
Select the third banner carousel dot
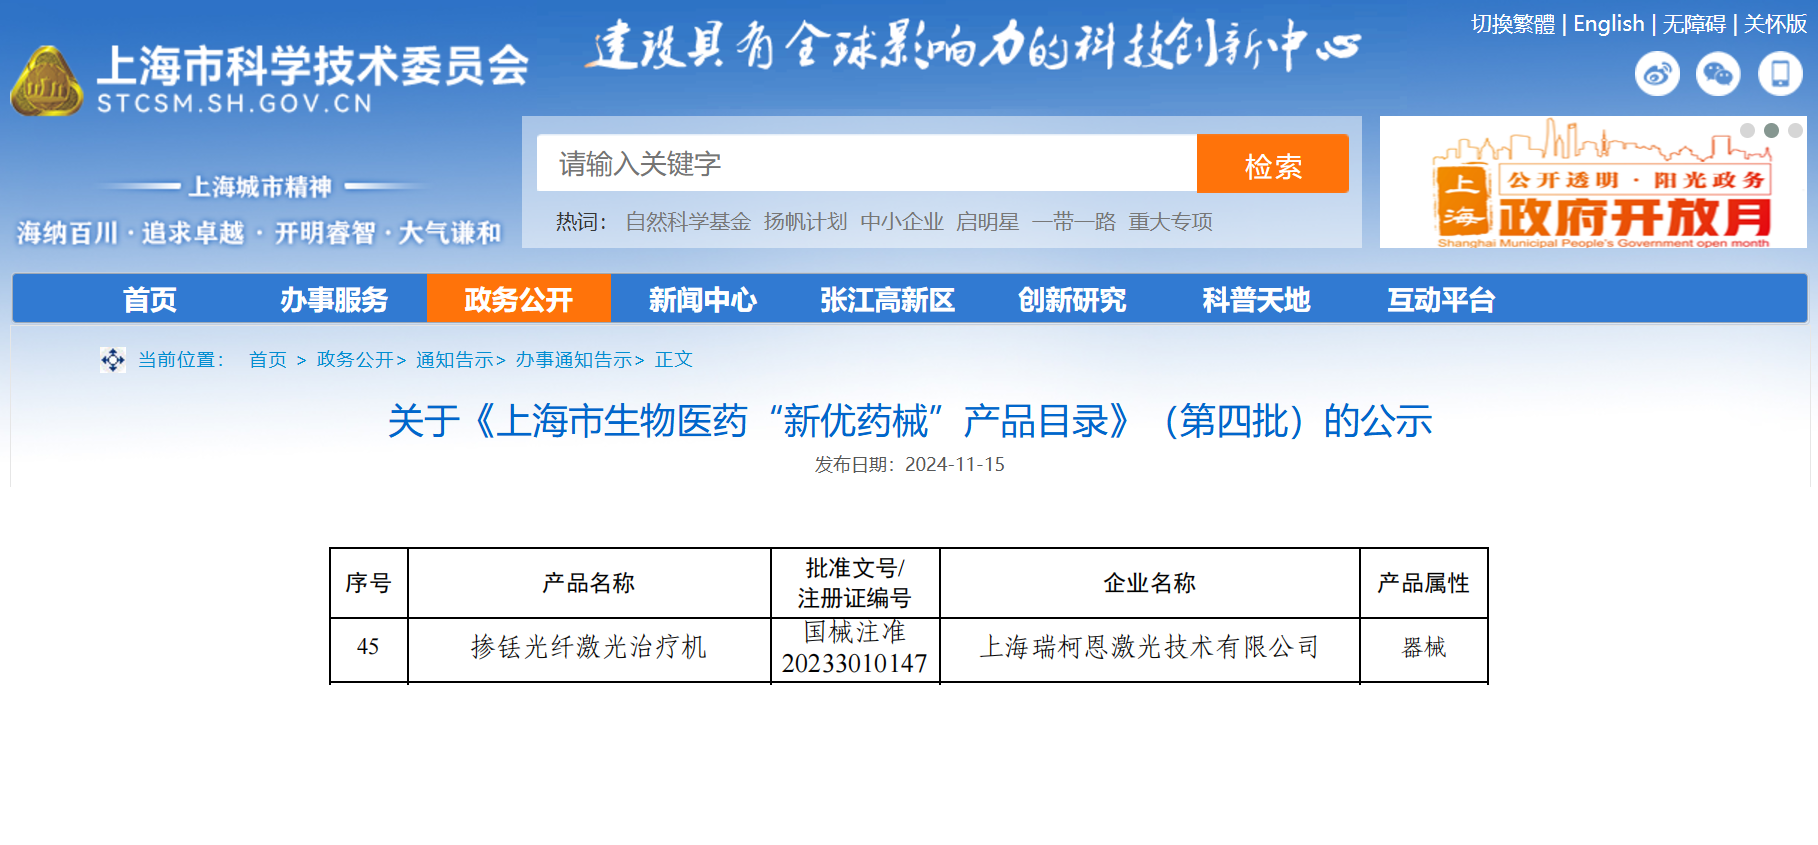click(1795, 131)
